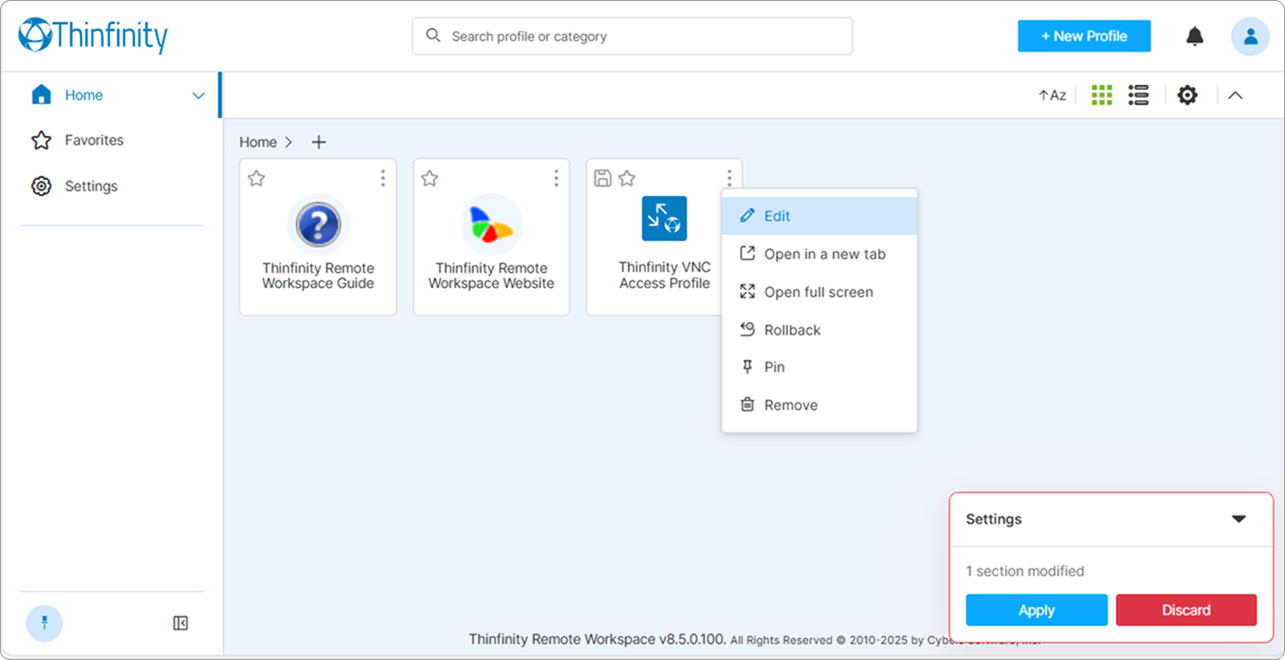Collapse the toolbar with the up chevron
This screenshot has width=1285, height=660.
tap(1235, 95)
